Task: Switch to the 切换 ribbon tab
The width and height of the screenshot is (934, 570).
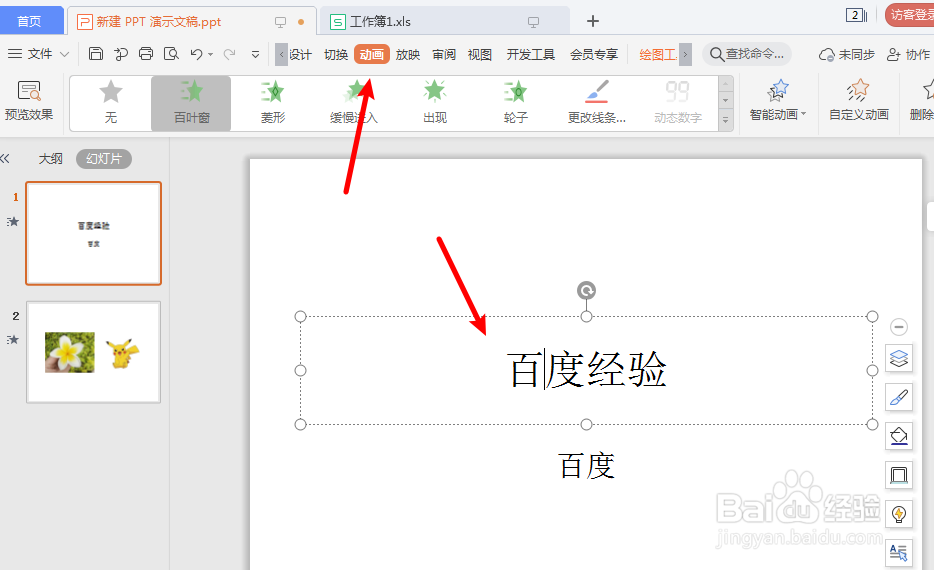Action: point(336,54)
